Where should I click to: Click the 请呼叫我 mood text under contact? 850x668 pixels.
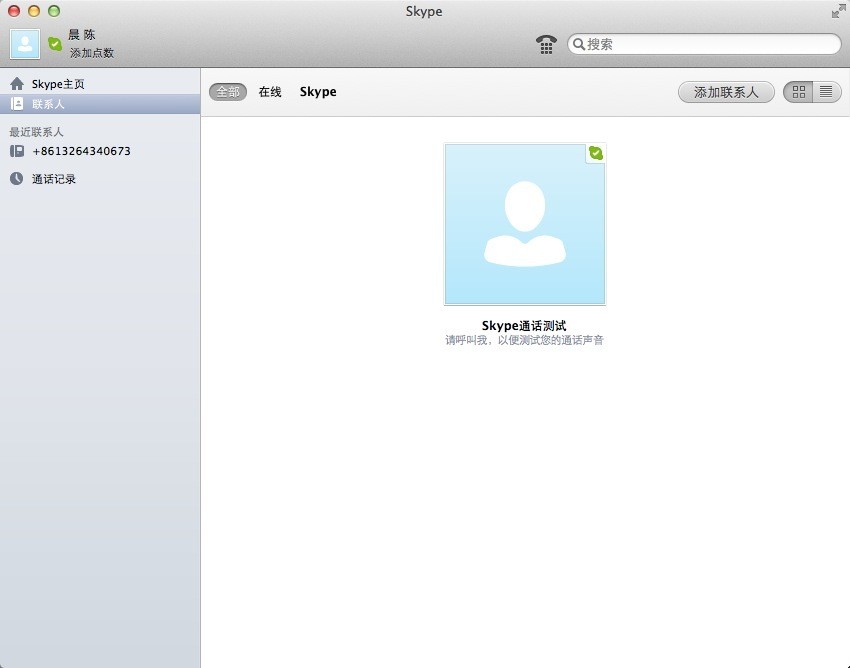coord(524,340)
